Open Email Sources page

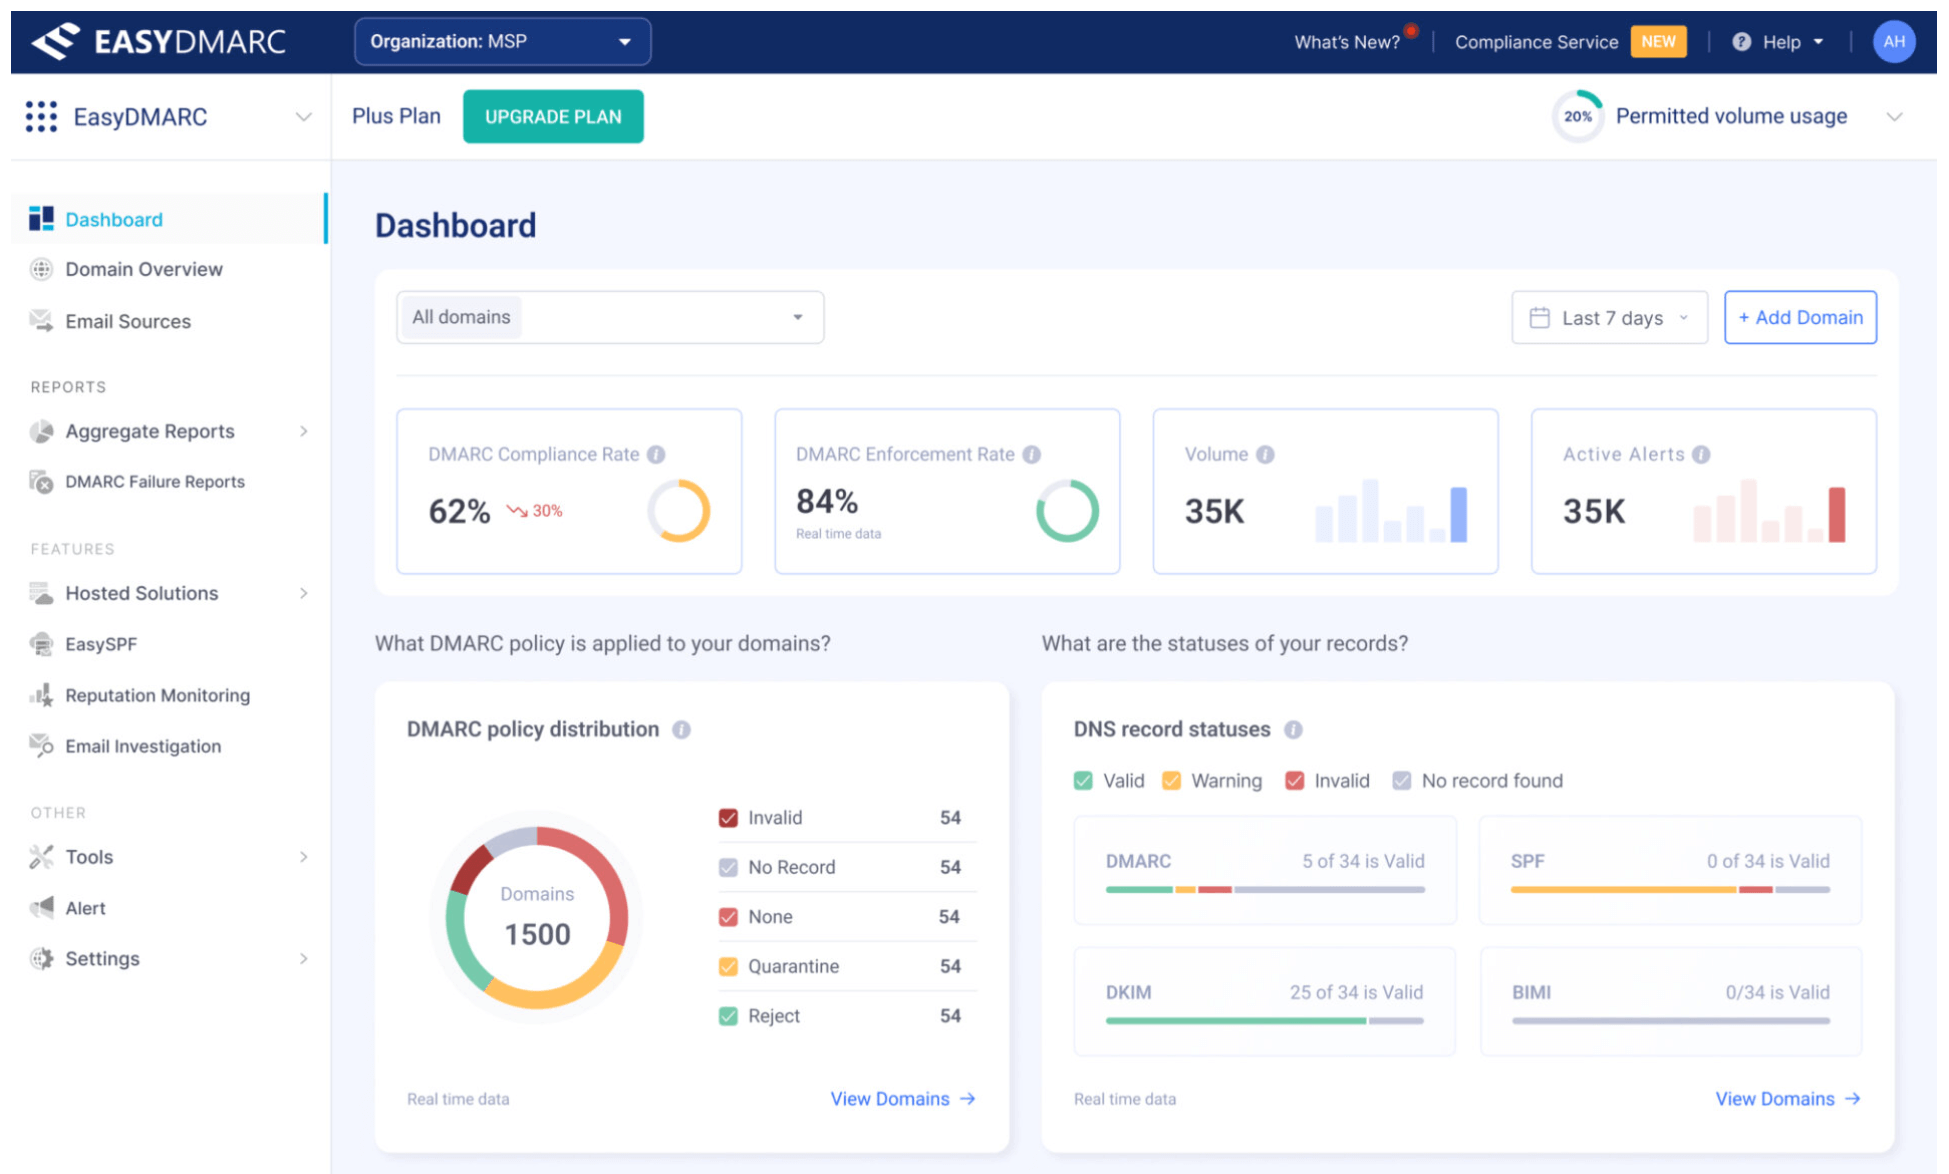click(x=128, y=321)
